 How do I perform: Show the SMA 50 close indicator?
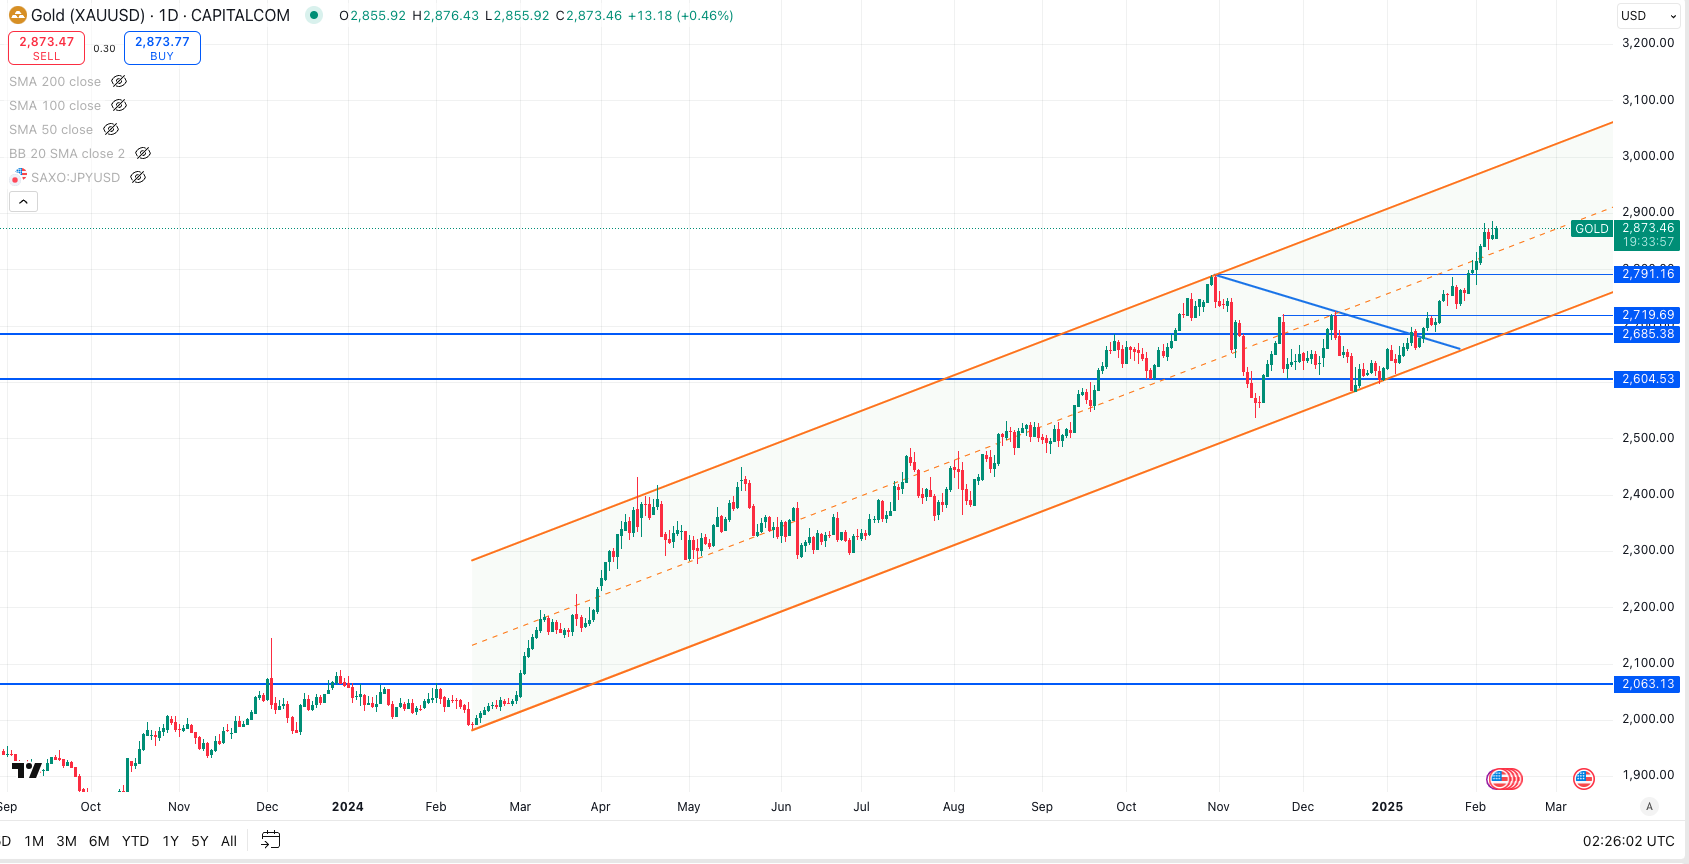(x=111, y=129)
